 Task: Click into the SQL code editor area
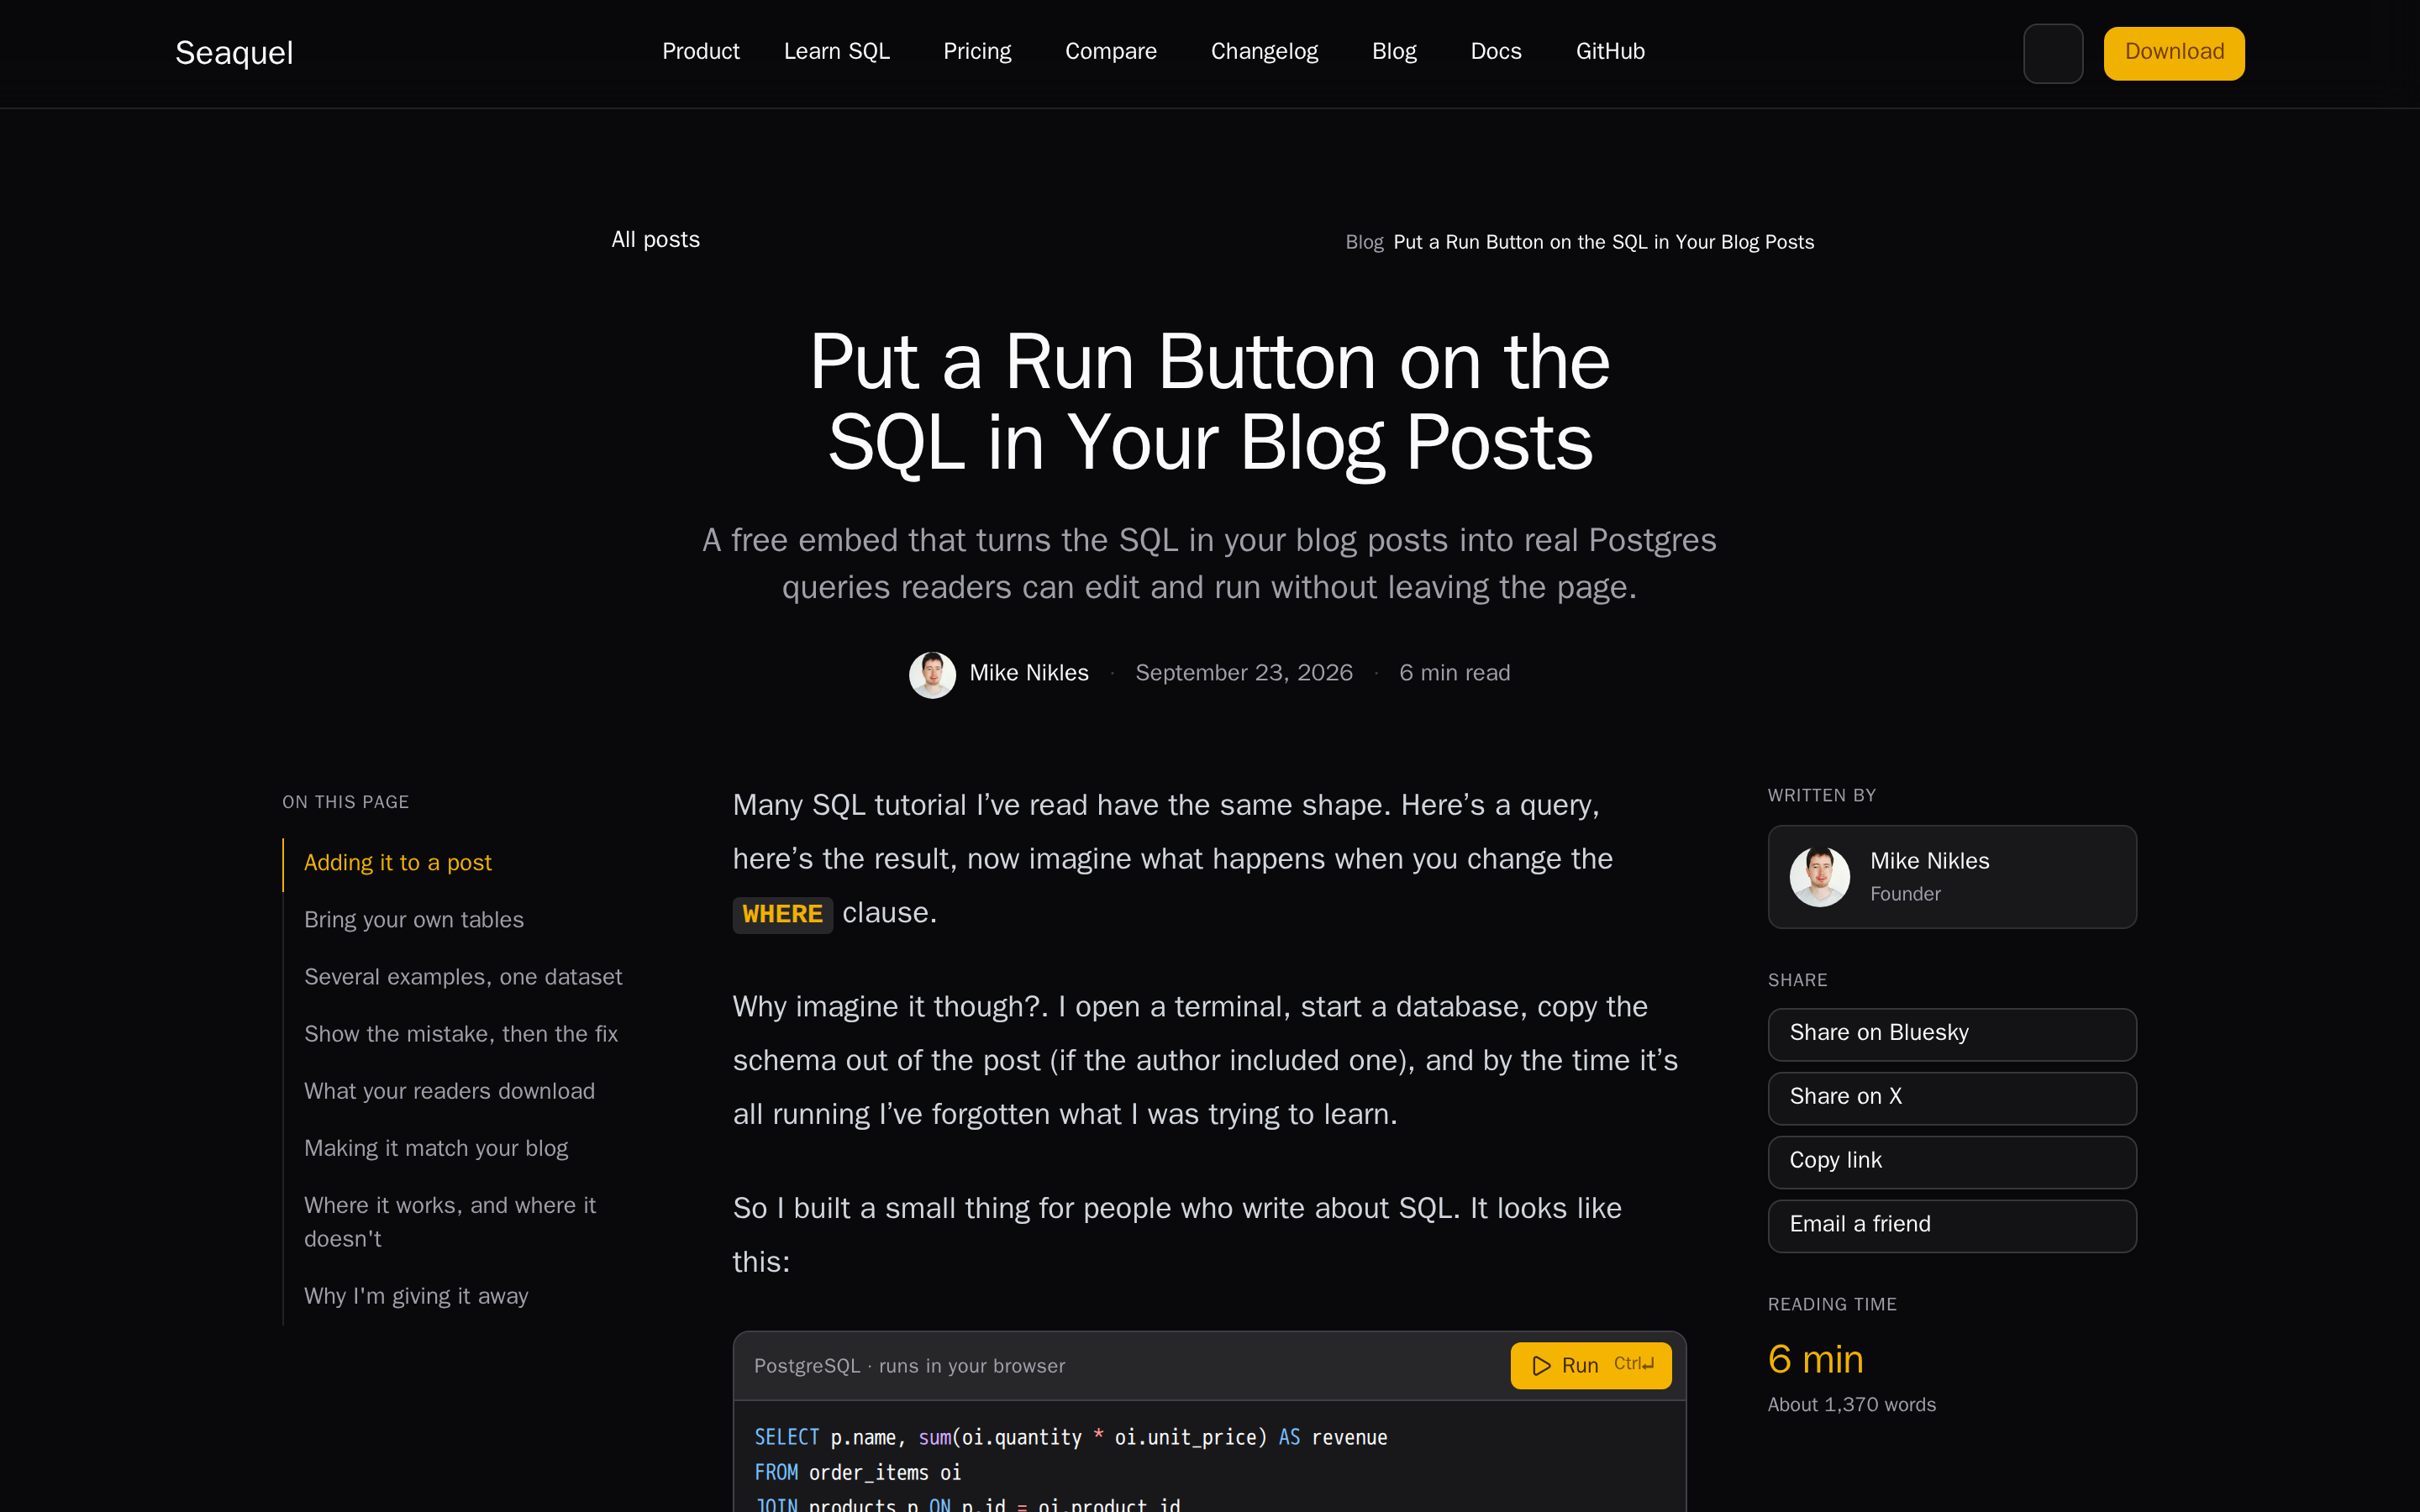tap(1209, 1458)
